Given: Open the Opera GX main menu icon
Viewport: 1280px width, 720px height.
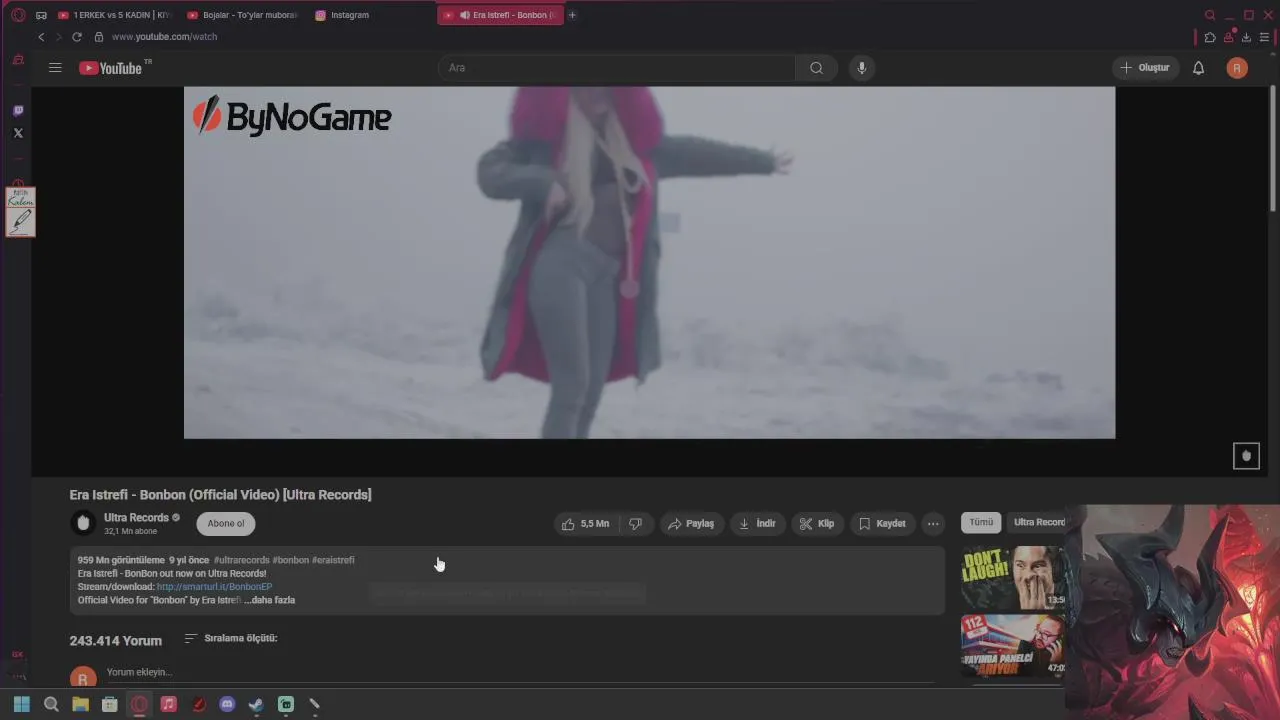Looking at the screenshot, I should (x=18, y=15).
